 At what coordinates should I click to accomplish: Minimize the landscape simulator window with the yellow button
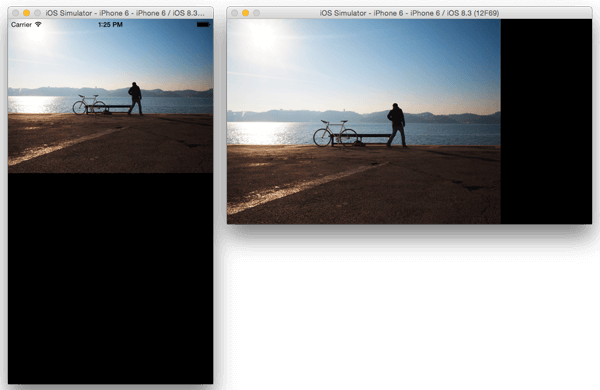(x=246, y=13)
